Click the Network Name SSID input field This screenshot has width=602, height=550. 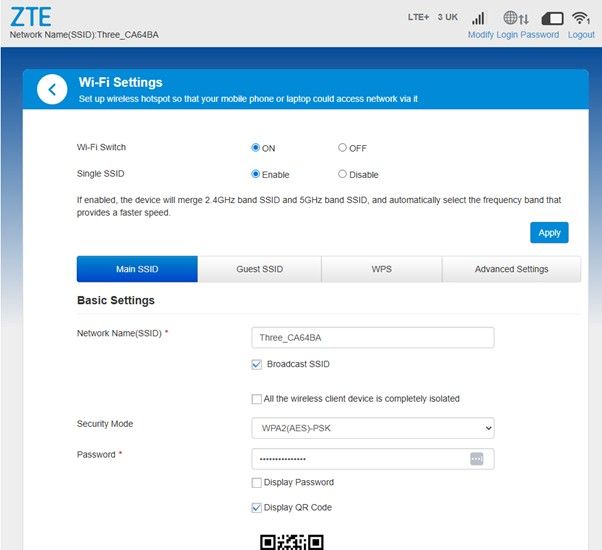pos(372,338)
